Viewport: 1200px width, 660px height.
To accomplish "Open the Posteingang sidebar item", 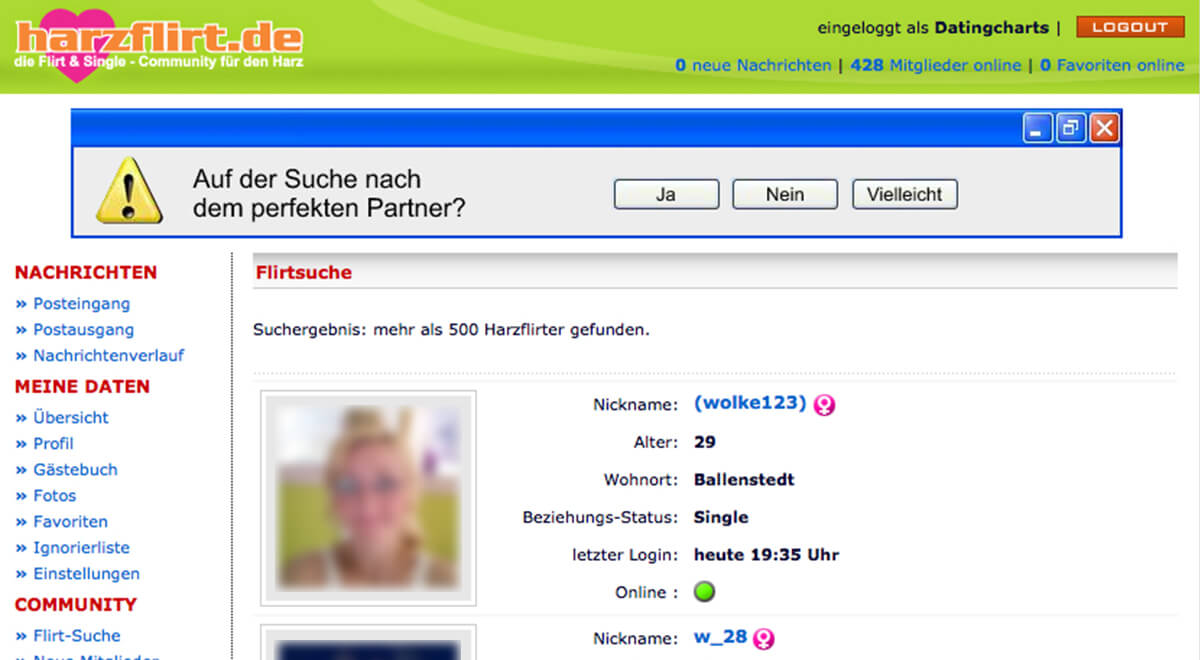I will (x=81, y=303).
